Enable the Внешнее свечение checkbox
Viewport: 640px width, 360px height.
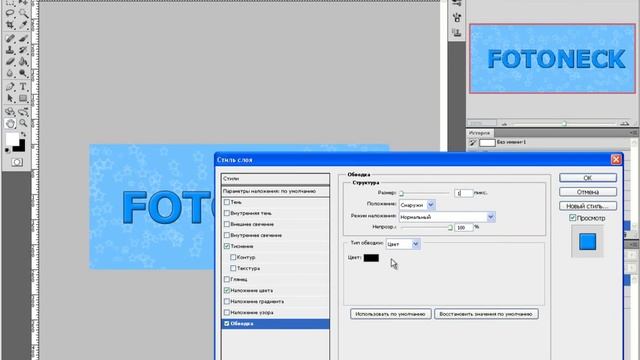[227, 224]
